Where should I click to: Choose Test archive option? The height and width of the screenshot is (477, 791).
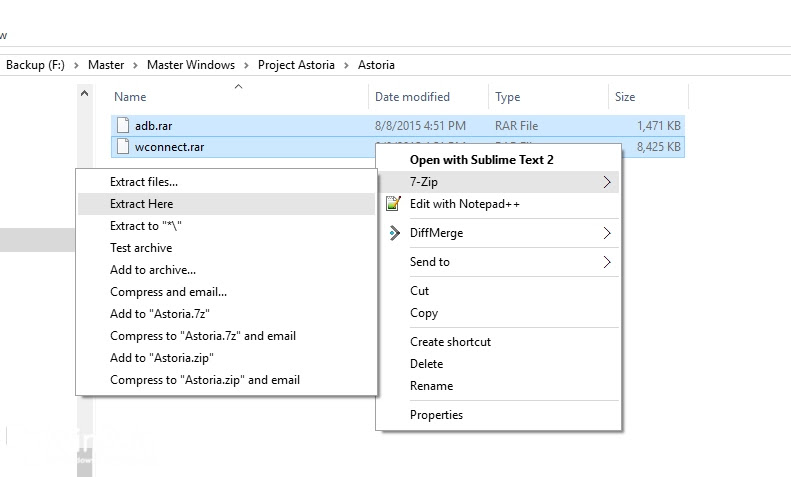coord(226,248)
